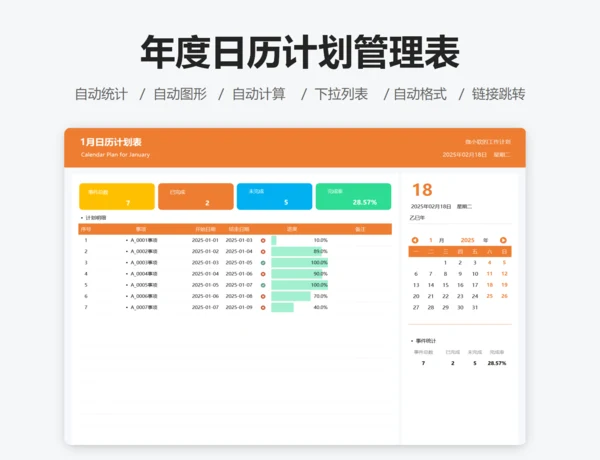Click the 自动格式 feature label
600x460 pixels.
[420, 94]
